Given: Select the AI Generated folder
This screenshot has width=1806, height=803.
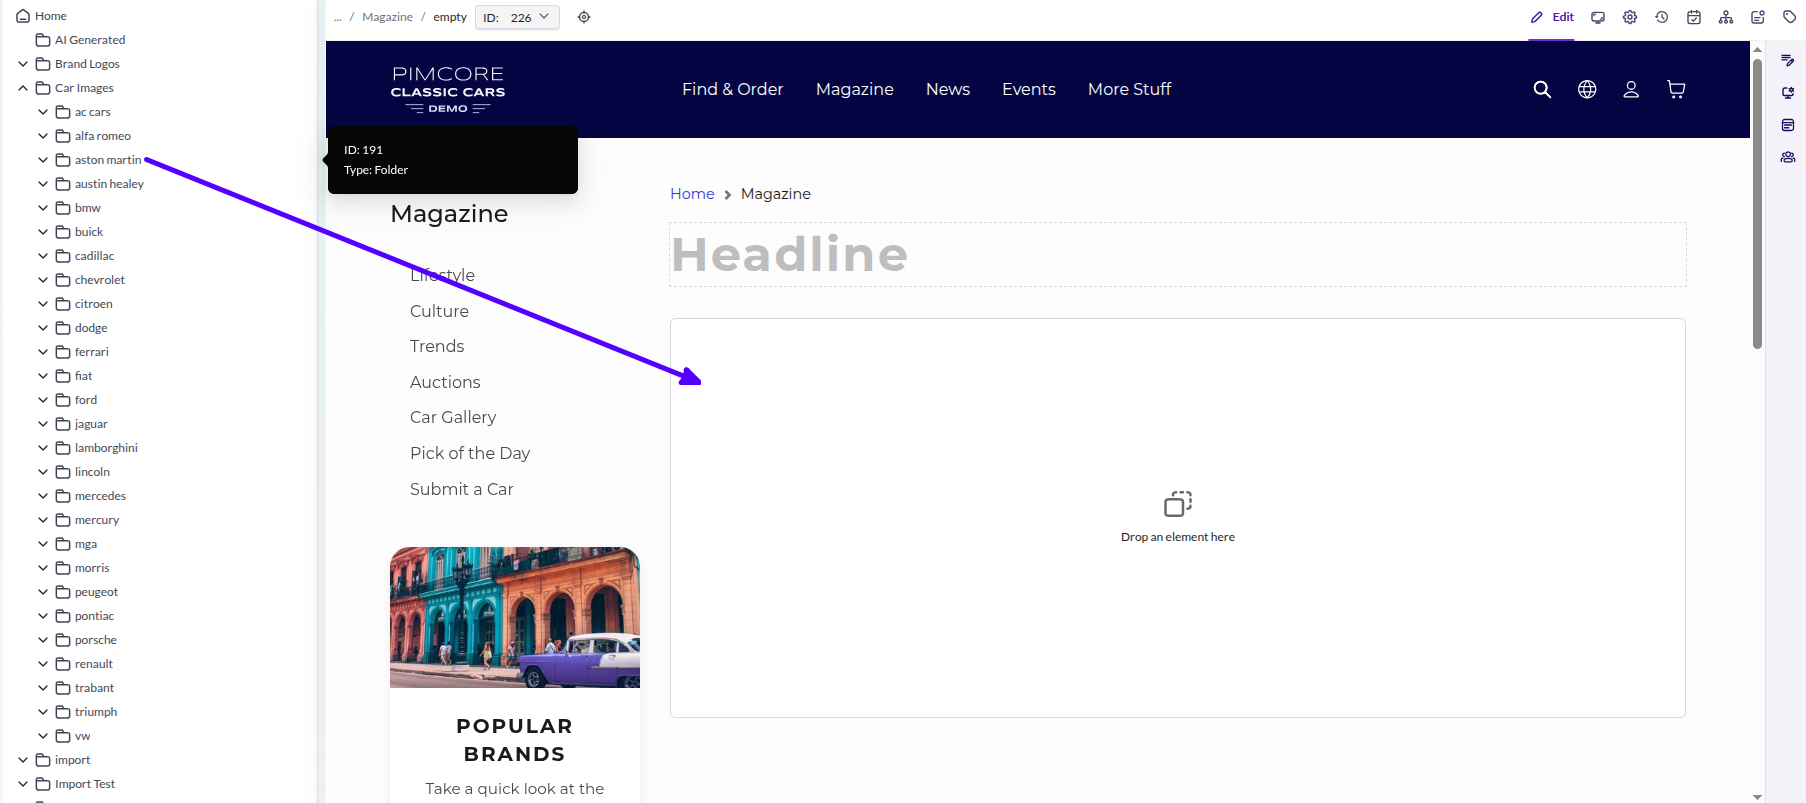Looking at the screenshot, I should (x=81, y=40).
